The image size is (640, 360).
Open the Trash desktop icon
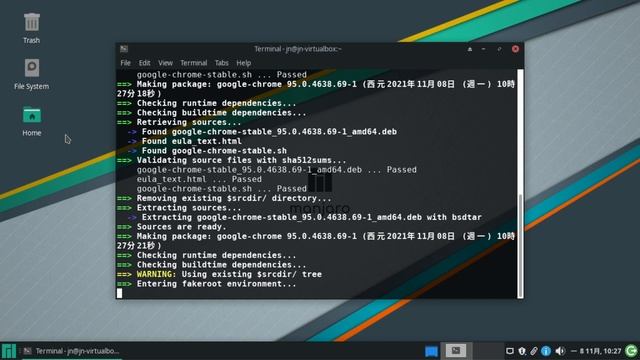31,28
